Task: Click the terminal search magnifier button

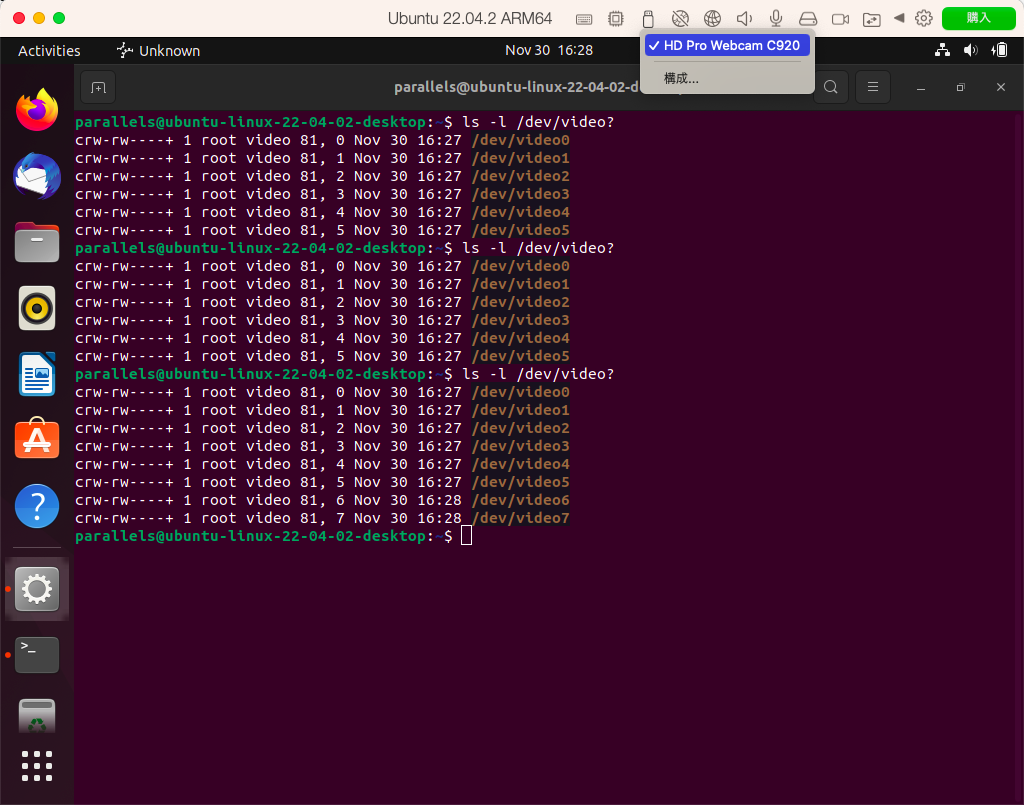Action: [831, 87]
